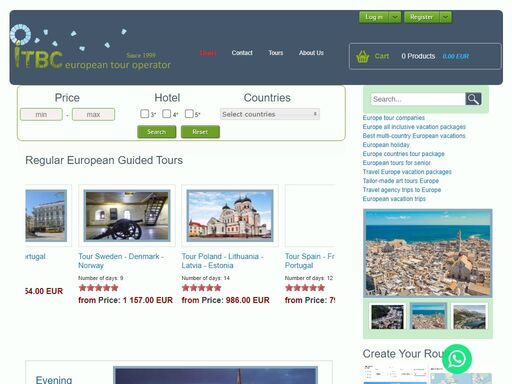Viewport: 512px width, 384px height.
Task: Click the Orthodox cathedral tour thumbnail
Action: click(230, 215)
